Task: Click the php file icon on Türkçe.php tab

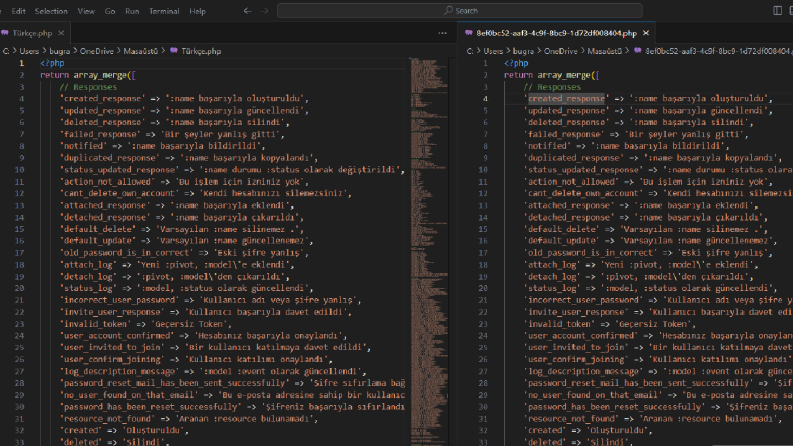Action: tap(5, 33)
